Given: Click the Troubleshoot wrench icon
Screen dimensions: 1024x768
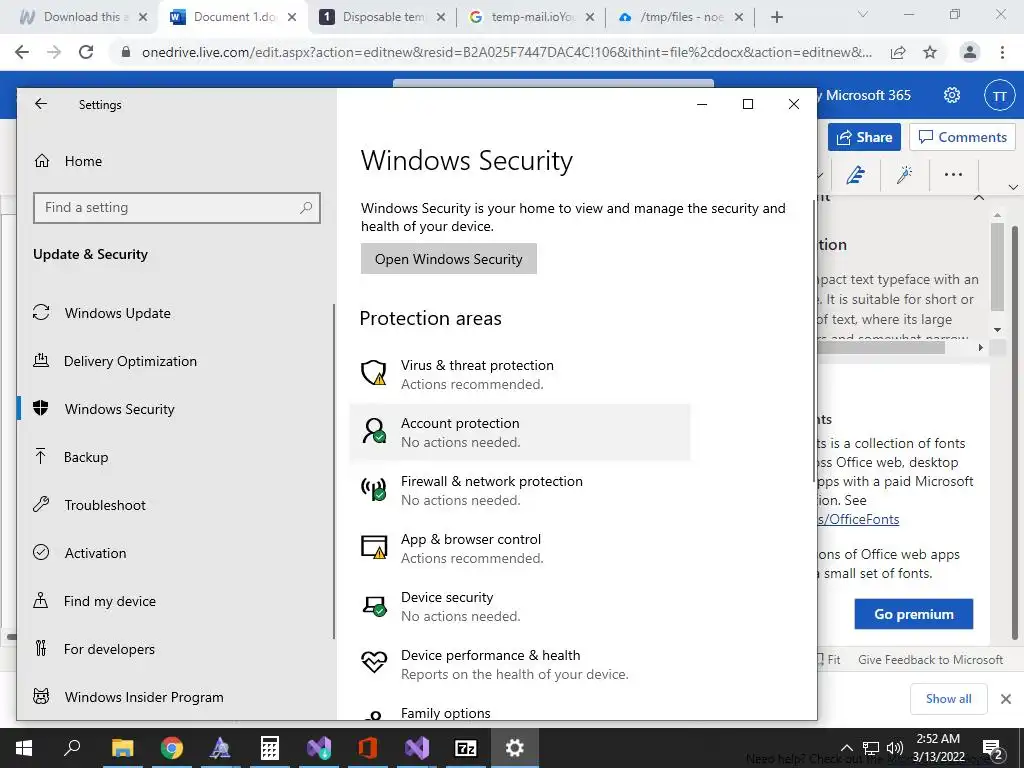Looking at the screenshot, I should 41,504.
